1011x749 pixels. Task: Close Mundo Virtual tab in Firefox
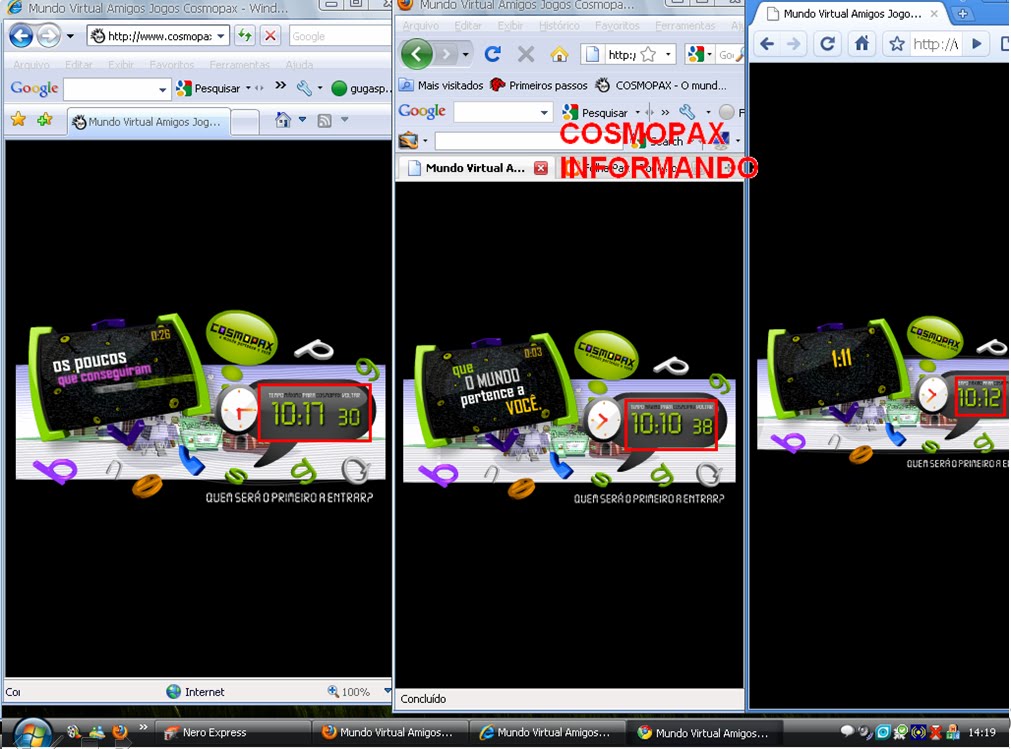540,168
